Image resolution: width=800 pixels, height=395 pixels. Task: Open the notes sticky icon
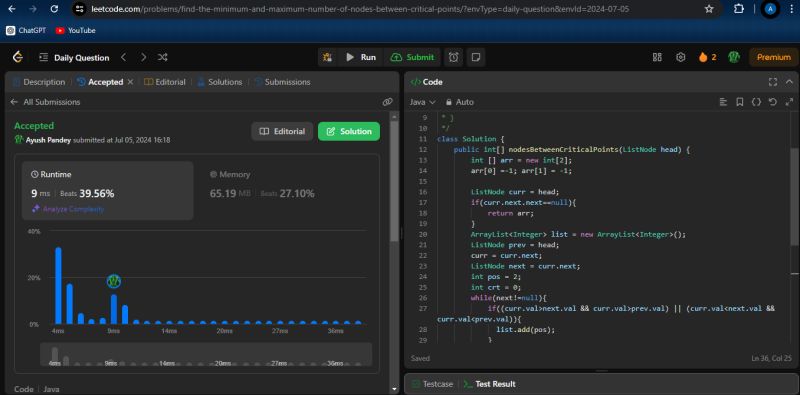pyautogui.click(x=476, y=57)
